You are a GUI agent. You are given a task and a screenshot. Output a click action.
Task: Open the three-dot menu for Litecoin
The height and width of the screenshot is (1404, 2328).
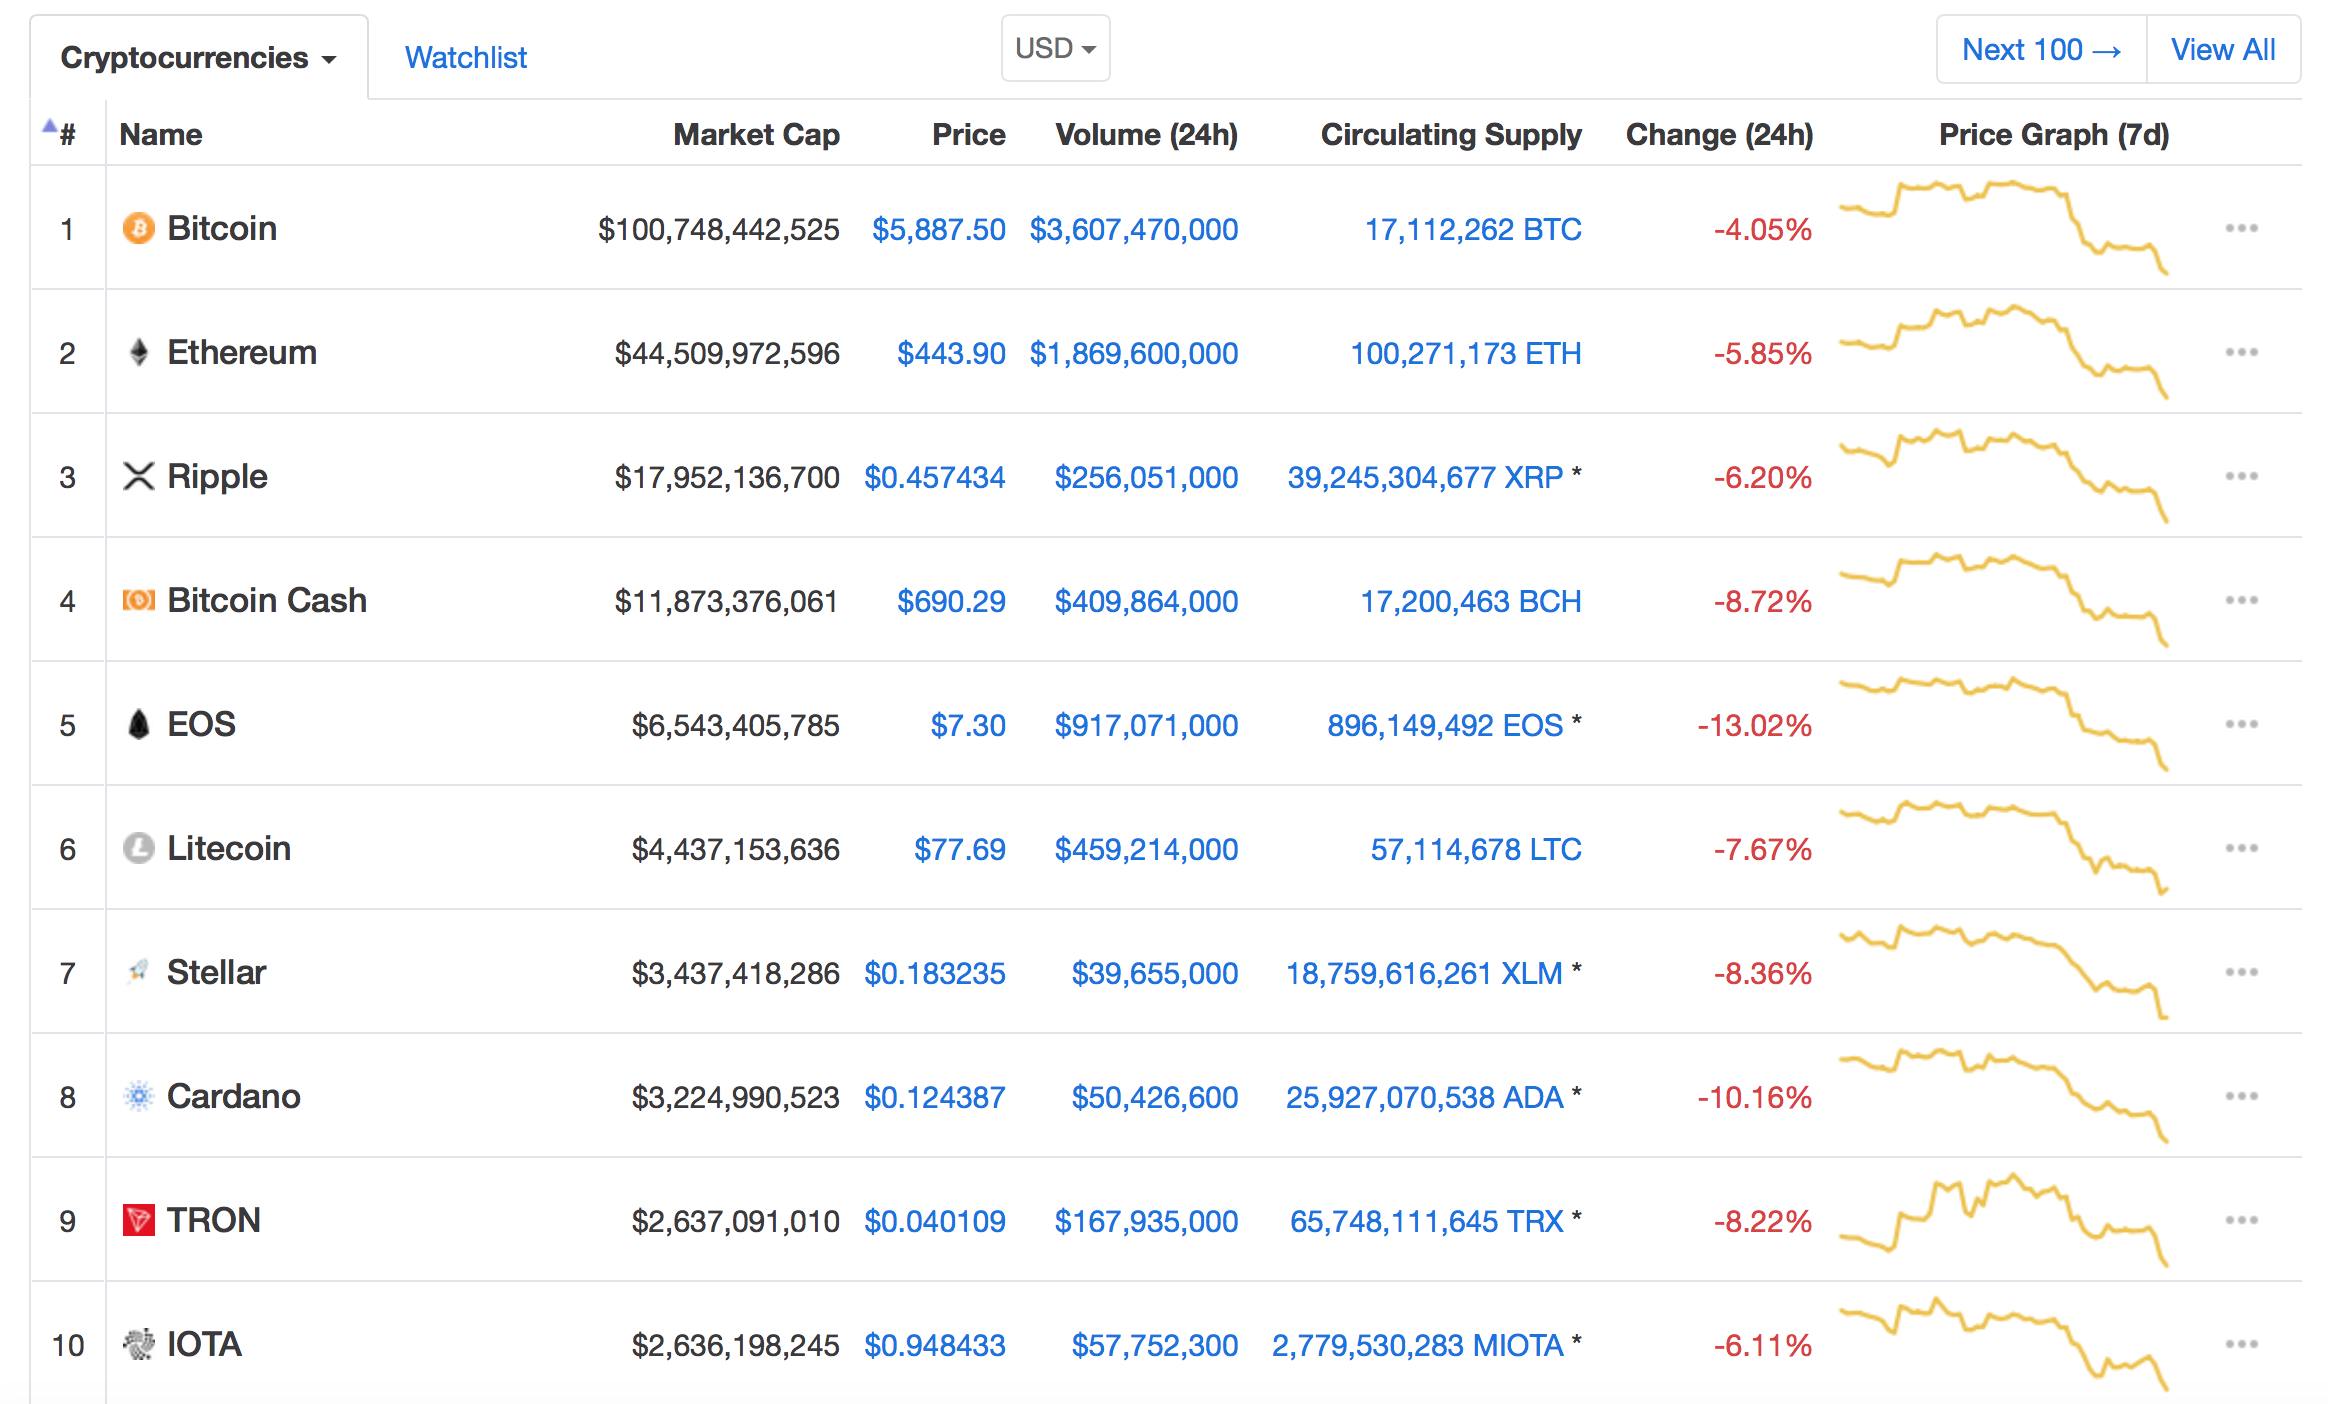pos(2241,848)
